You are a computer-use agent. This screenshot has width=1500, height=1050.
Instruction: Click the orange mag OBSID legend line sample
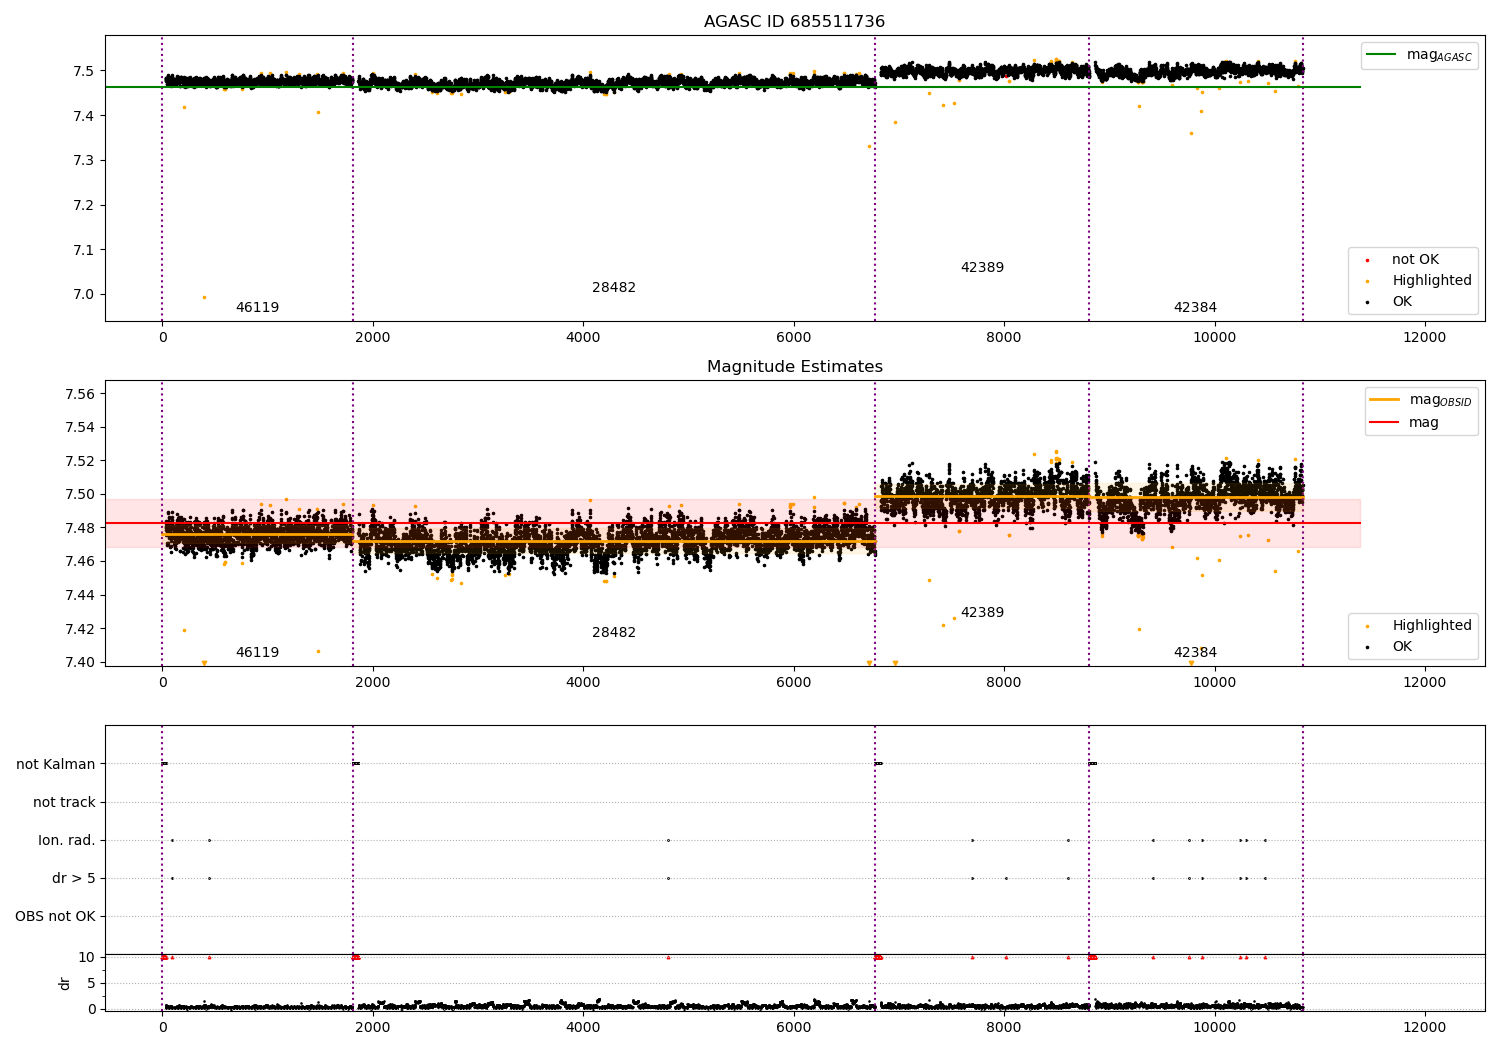[1384, 400]
